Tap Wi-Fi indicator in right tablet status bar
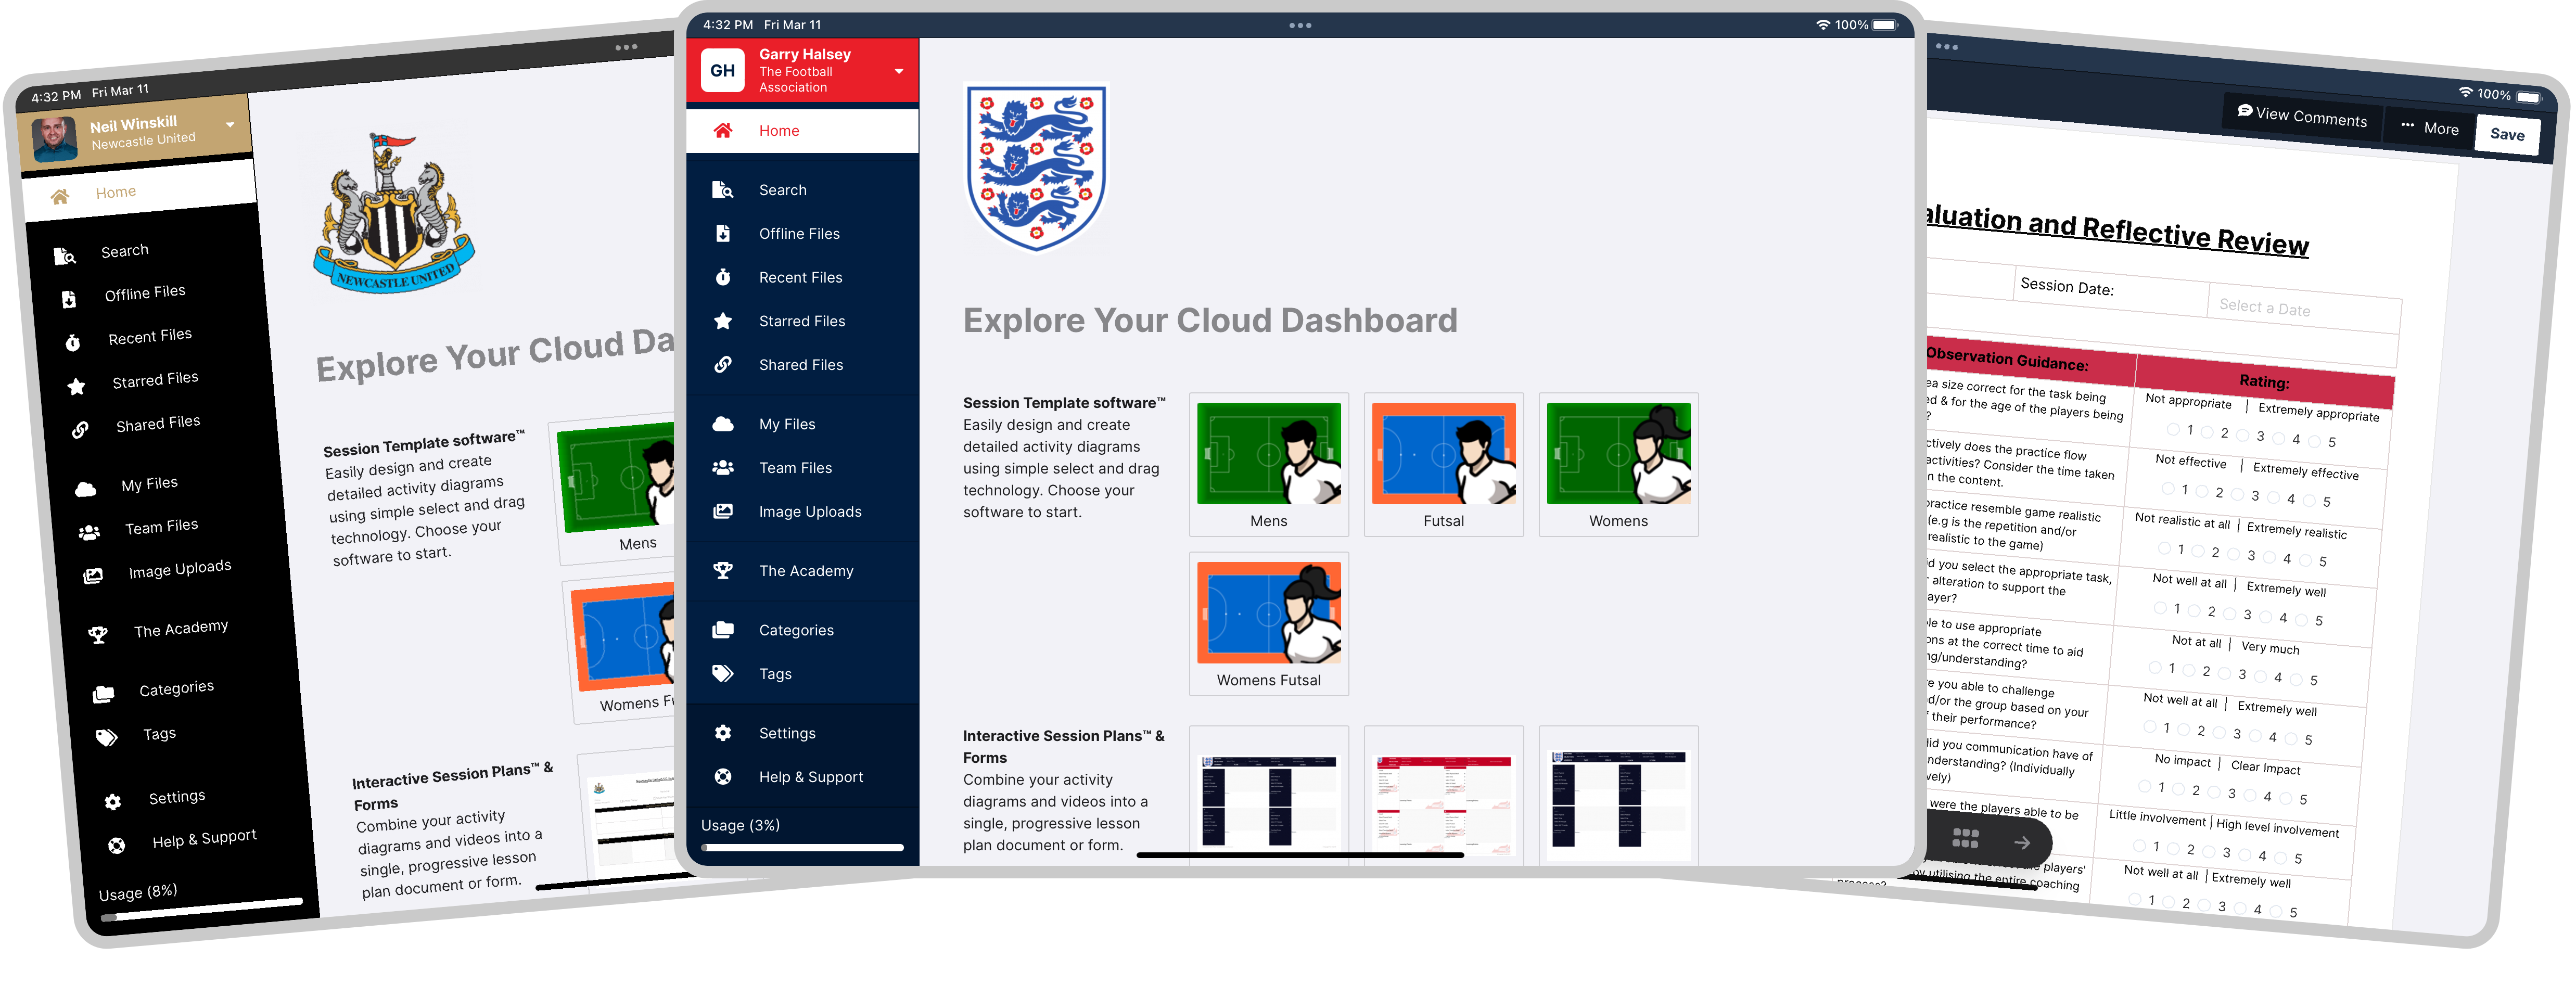This screenshot has height=997, width=2576. pos(2466,91)
